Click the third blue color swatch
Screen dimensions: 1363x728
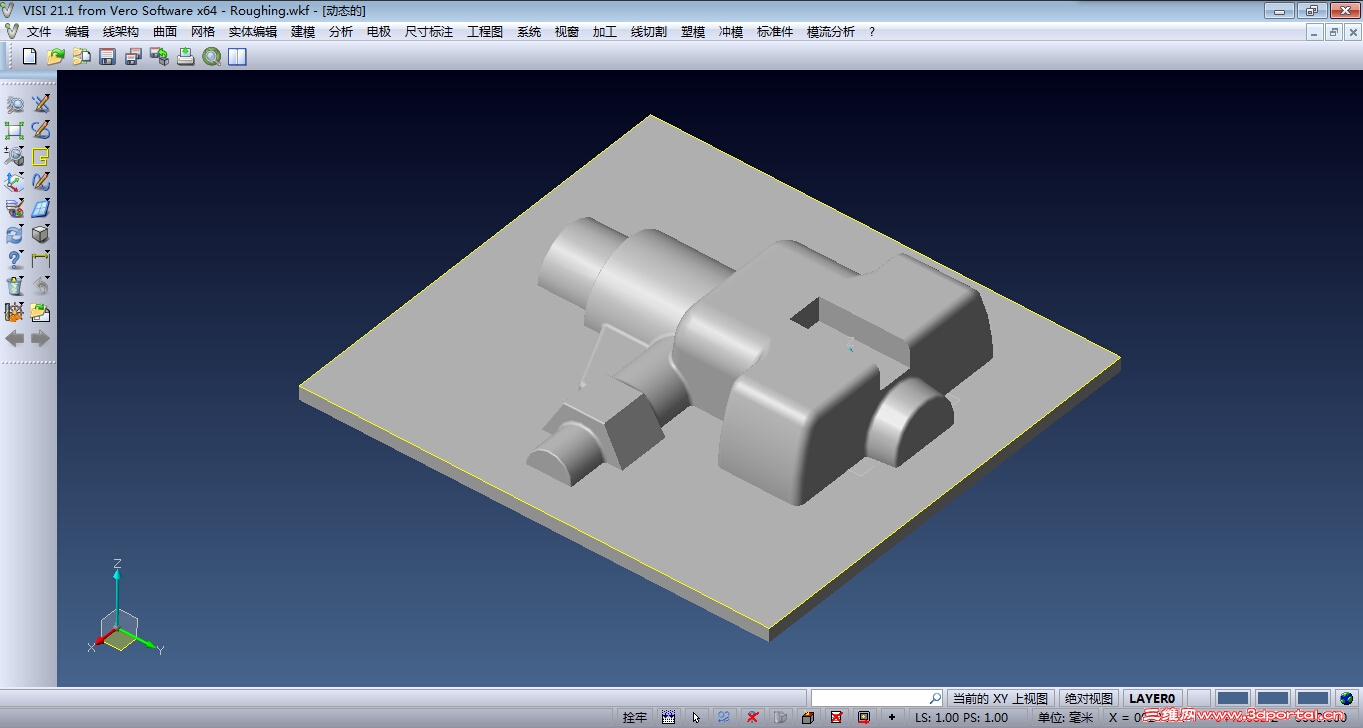(1313, 698)
